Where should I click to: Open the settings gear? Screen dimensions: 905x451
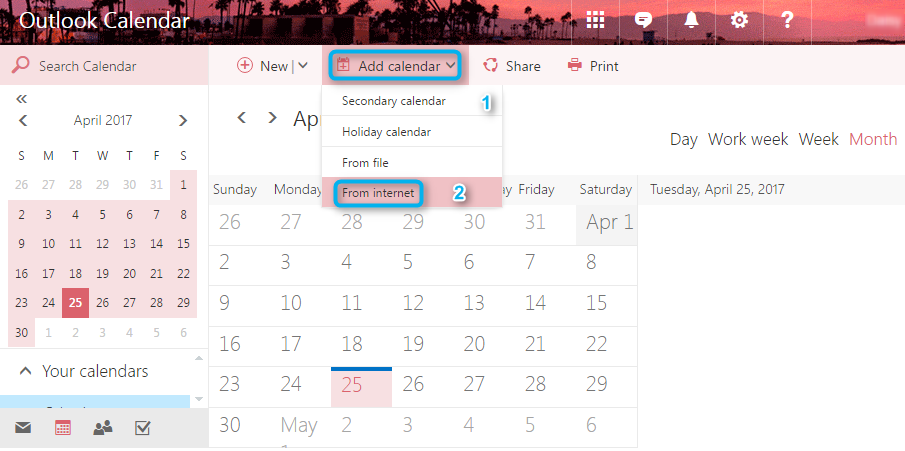[x=739, y=20]
